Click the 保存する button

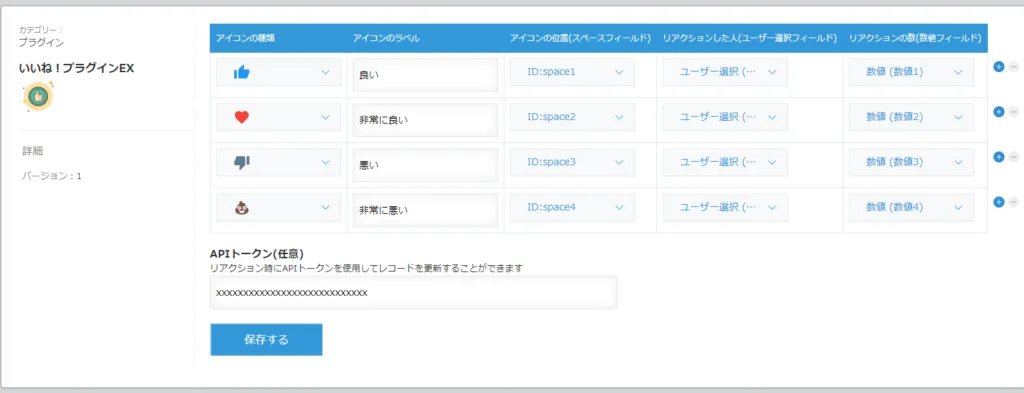[x=266, y=339]
